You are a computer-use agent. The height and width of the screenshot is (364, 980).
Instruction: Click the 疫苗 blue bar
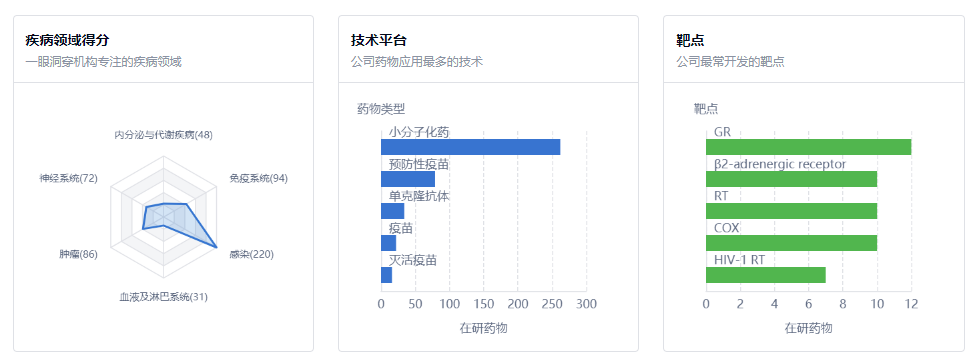pos(389,243)
